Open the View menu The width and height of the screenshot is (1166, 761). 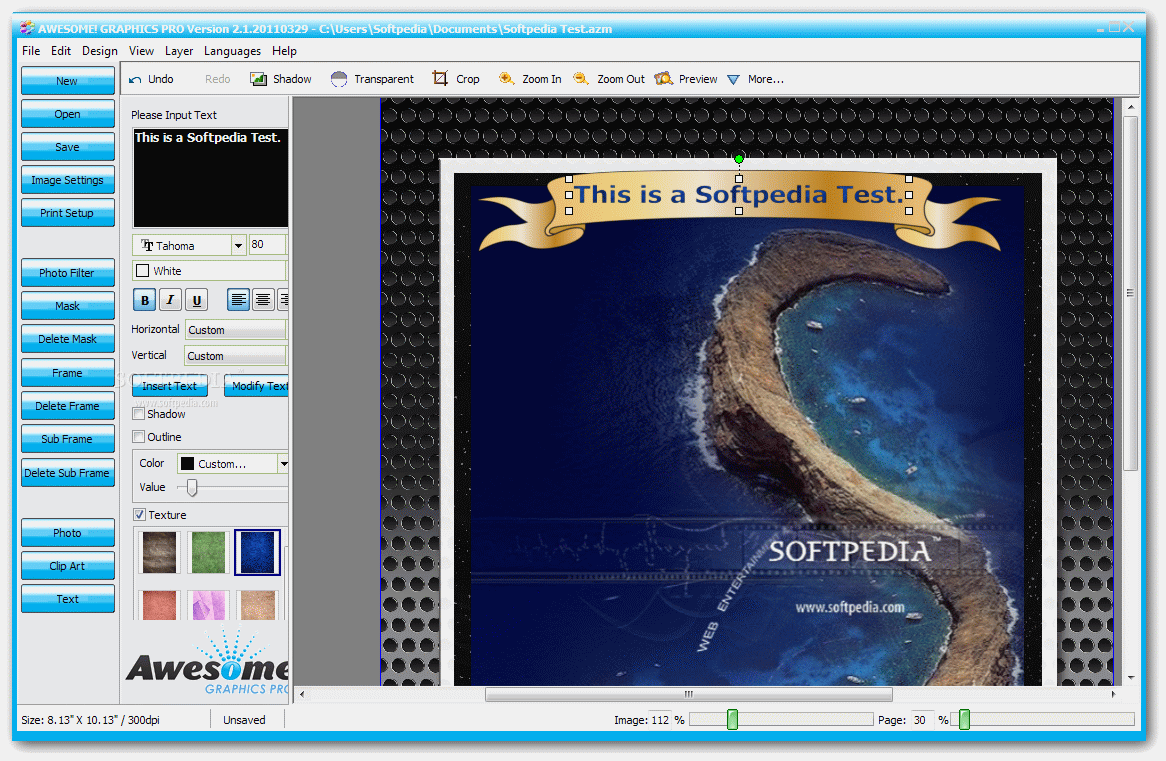tap(141, 51)
